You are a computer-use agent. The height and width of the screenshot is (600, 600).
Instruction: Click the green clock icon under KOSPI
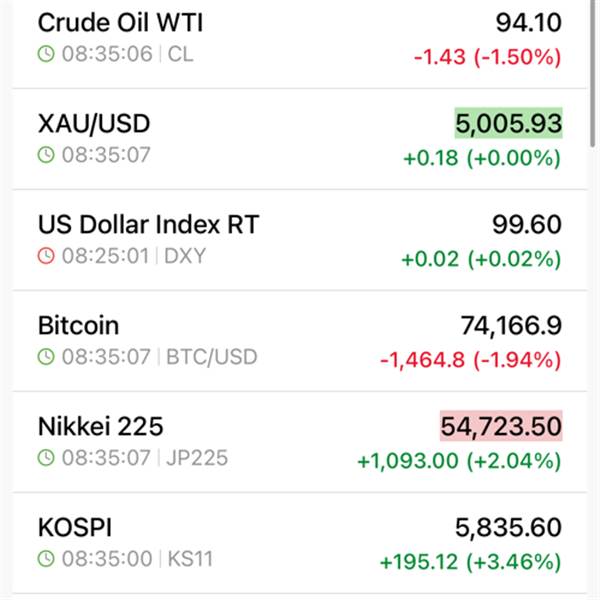click(x=46, y=561)
